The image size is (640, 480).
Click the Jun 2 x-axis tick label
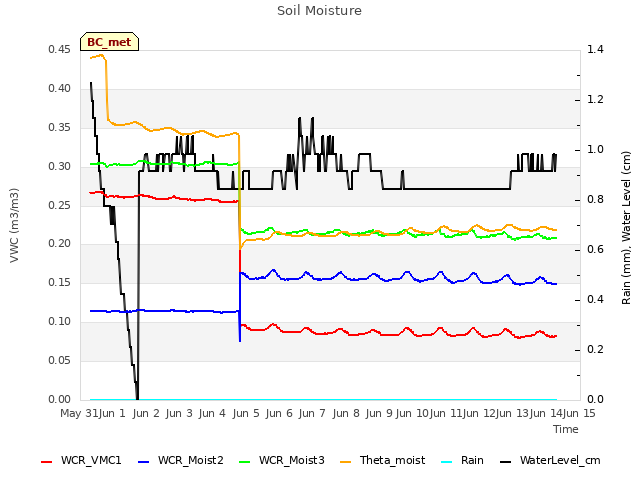(x=146, y=413)
